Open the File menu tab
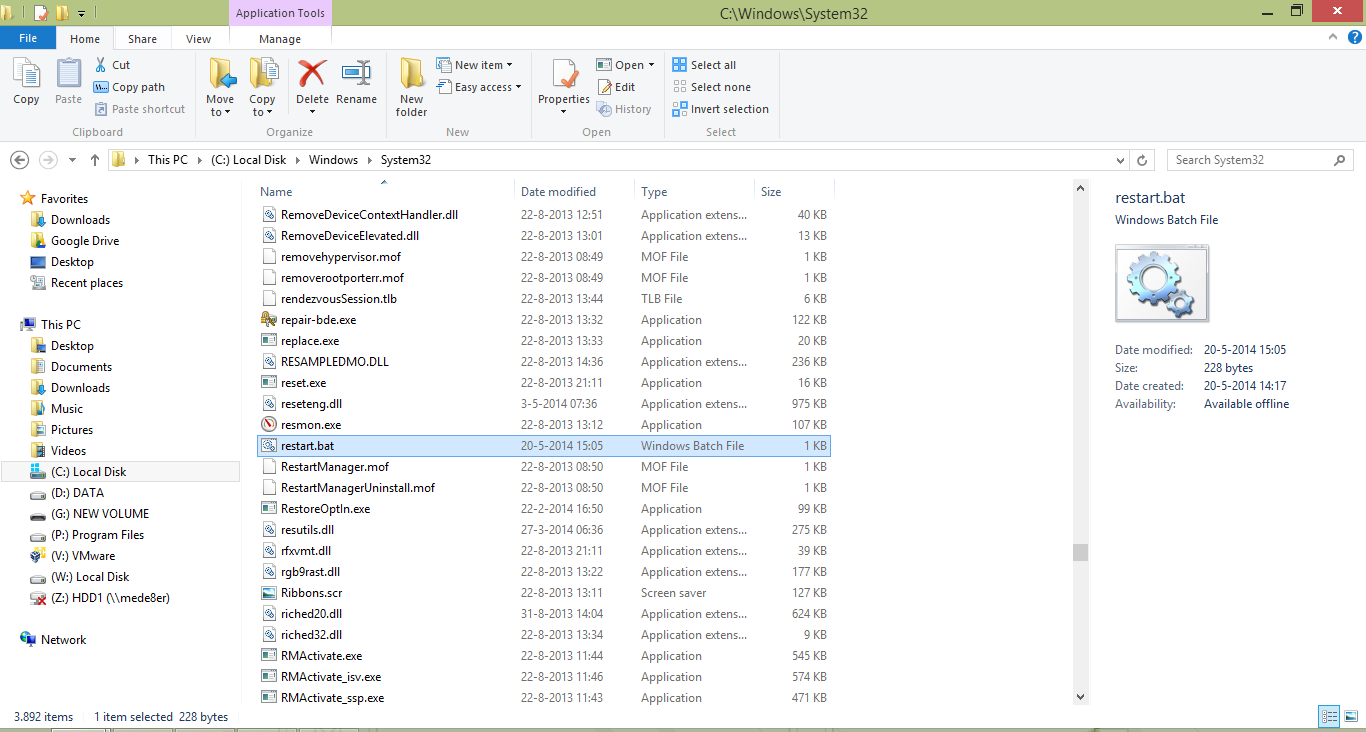Image resolution: width=1366 pixels, height=732 pixels. pos(28,38)
